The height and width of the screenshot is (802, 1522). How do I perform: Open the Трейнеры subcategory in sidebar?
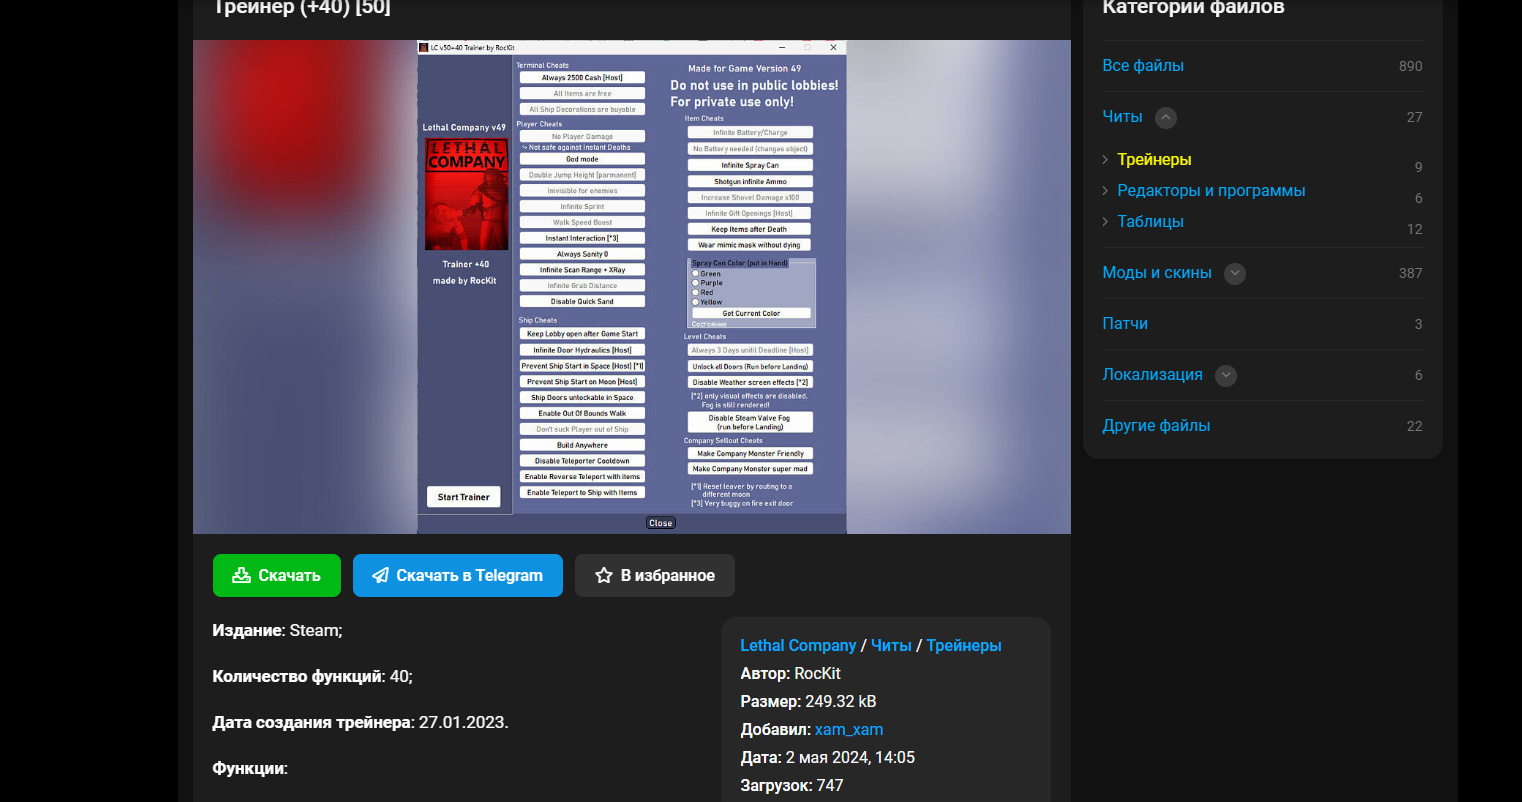point(1154,160)
